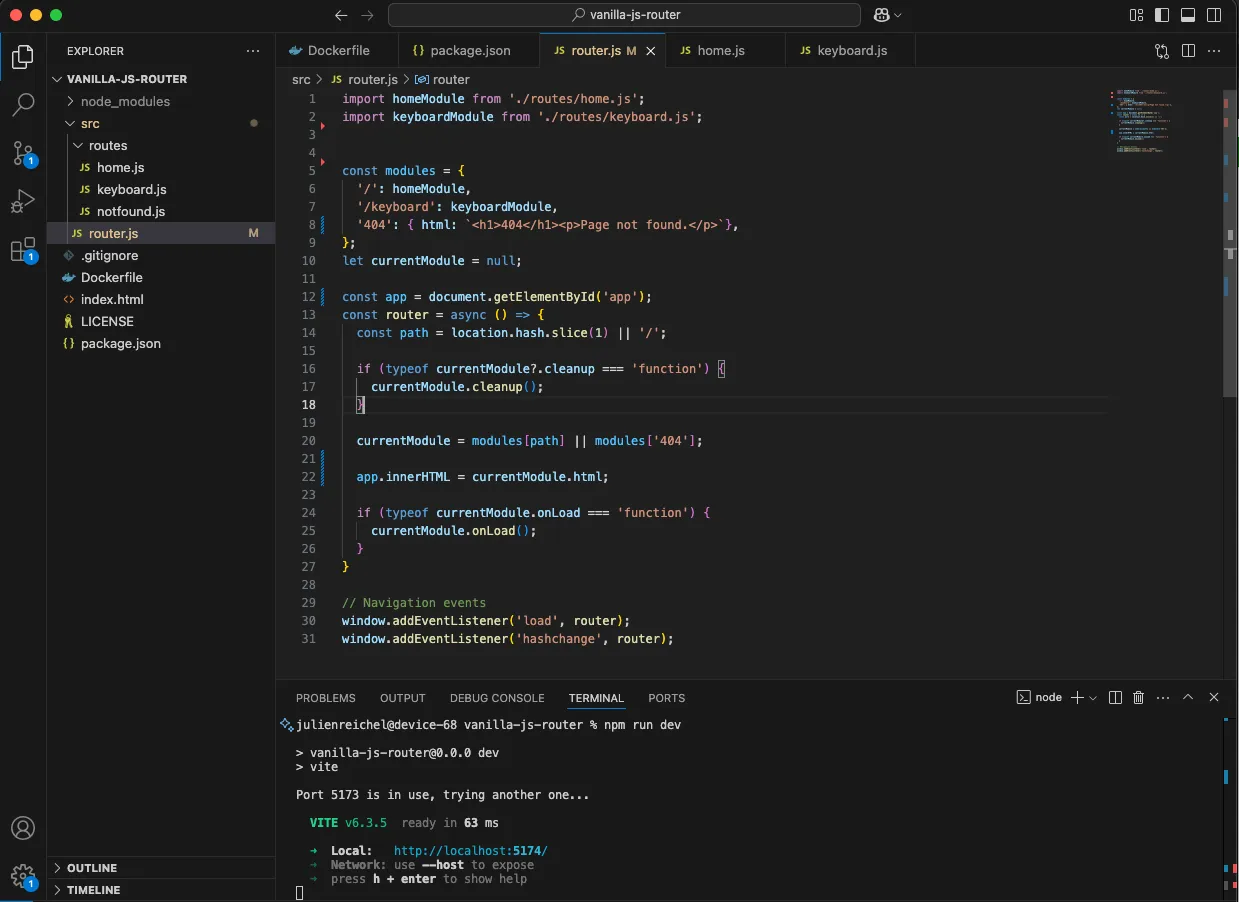This screenshot has width=1239, height=902.
Task: Open Customize Layout icon in title bar
Action: click(1136, 15)
